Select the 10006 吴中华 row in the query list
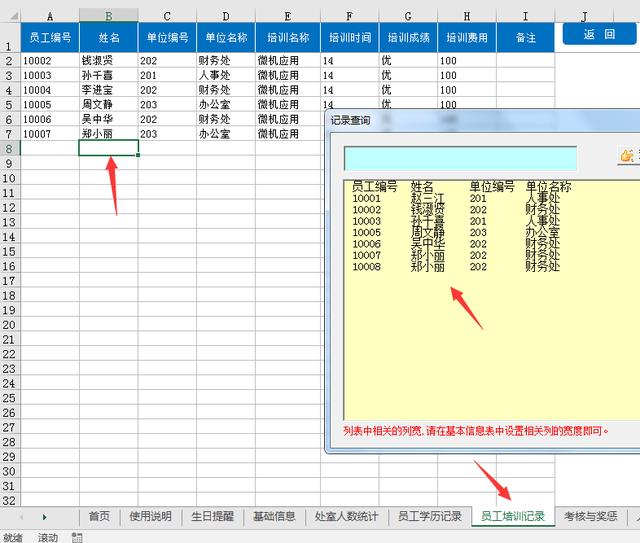 click(x=491, y=244)
